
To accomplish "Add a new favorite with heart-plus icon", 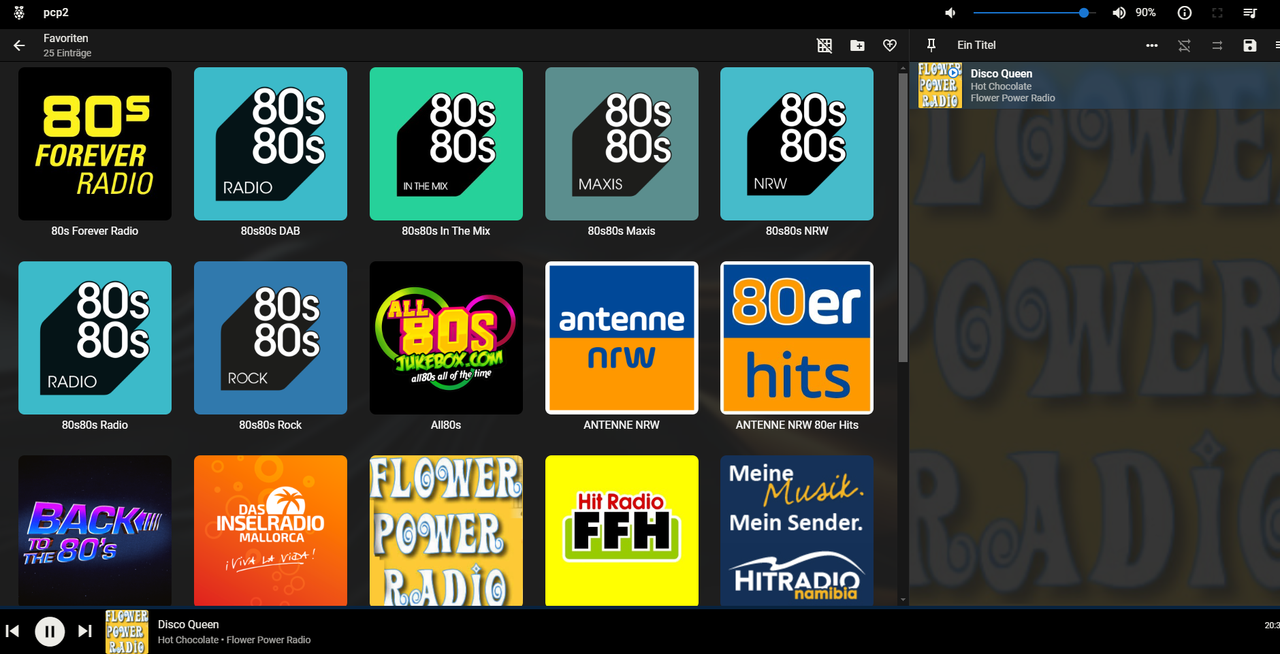I will pos(890,45).
